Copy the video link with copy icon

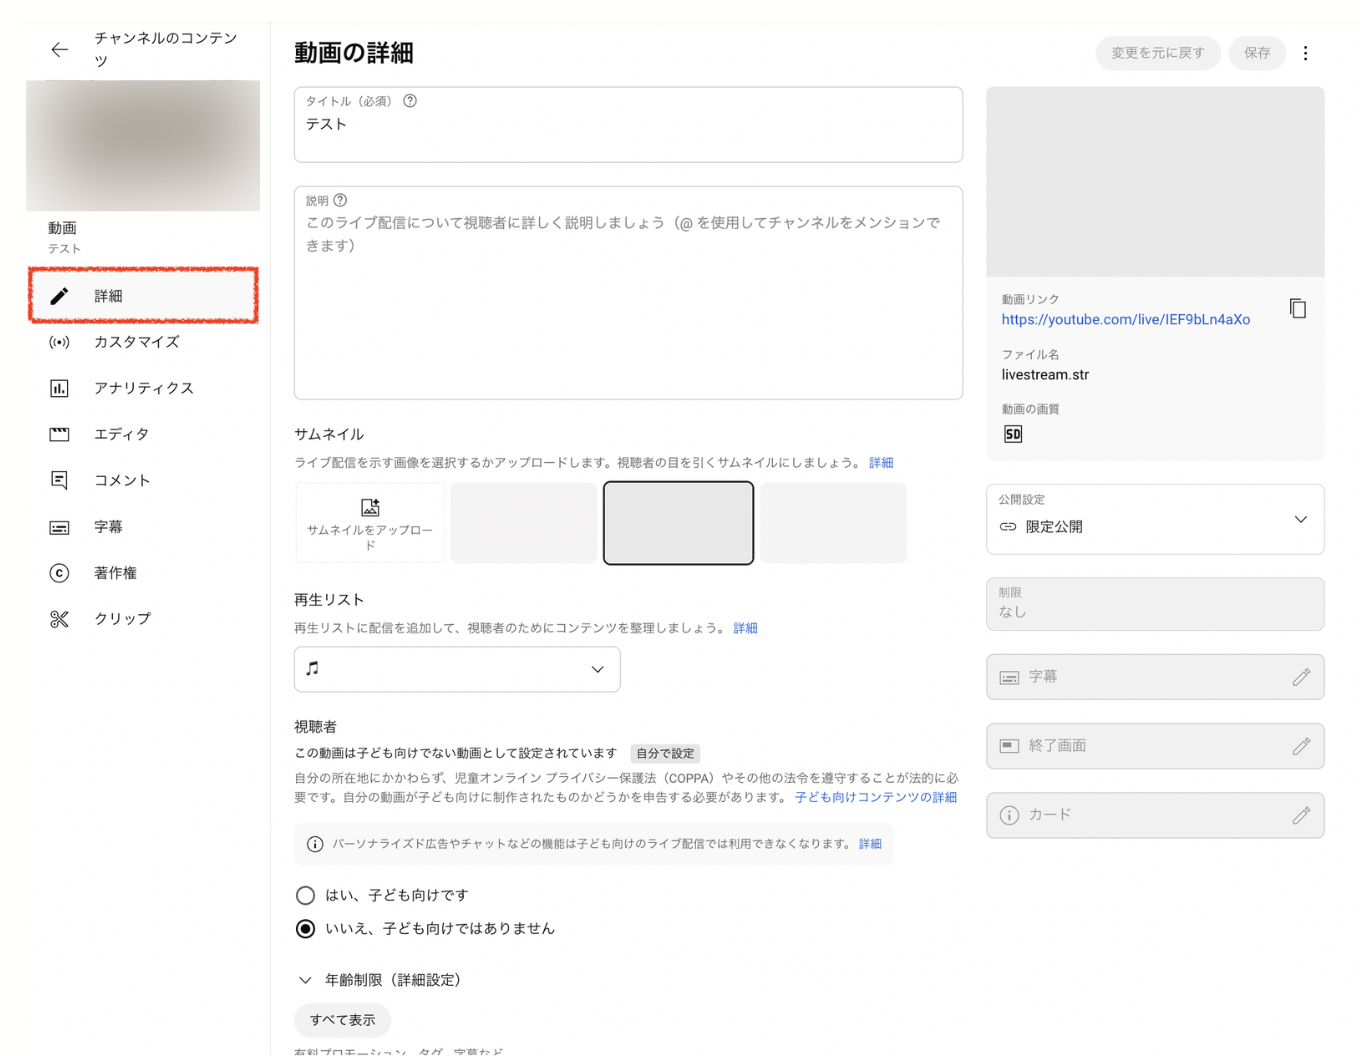[x=1297, y=309]
